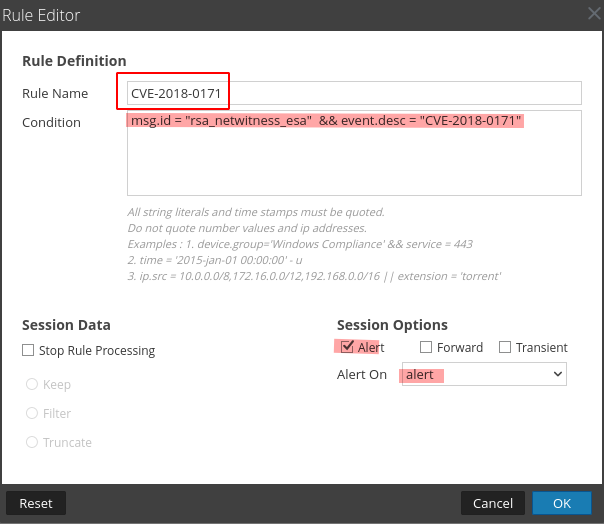Screen dimensions: 604x524
Task: Confirm the rule with OK
Action: [561, 503]
